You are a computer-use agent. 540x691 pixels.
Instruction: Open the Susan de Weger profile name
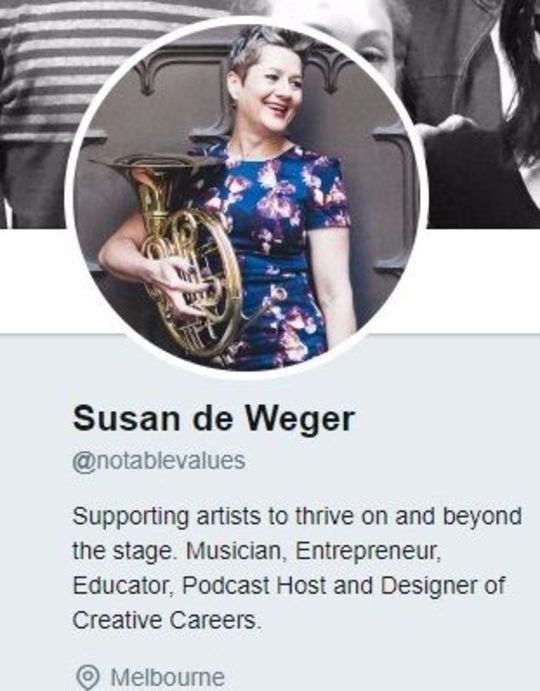(x=214, y=419)
